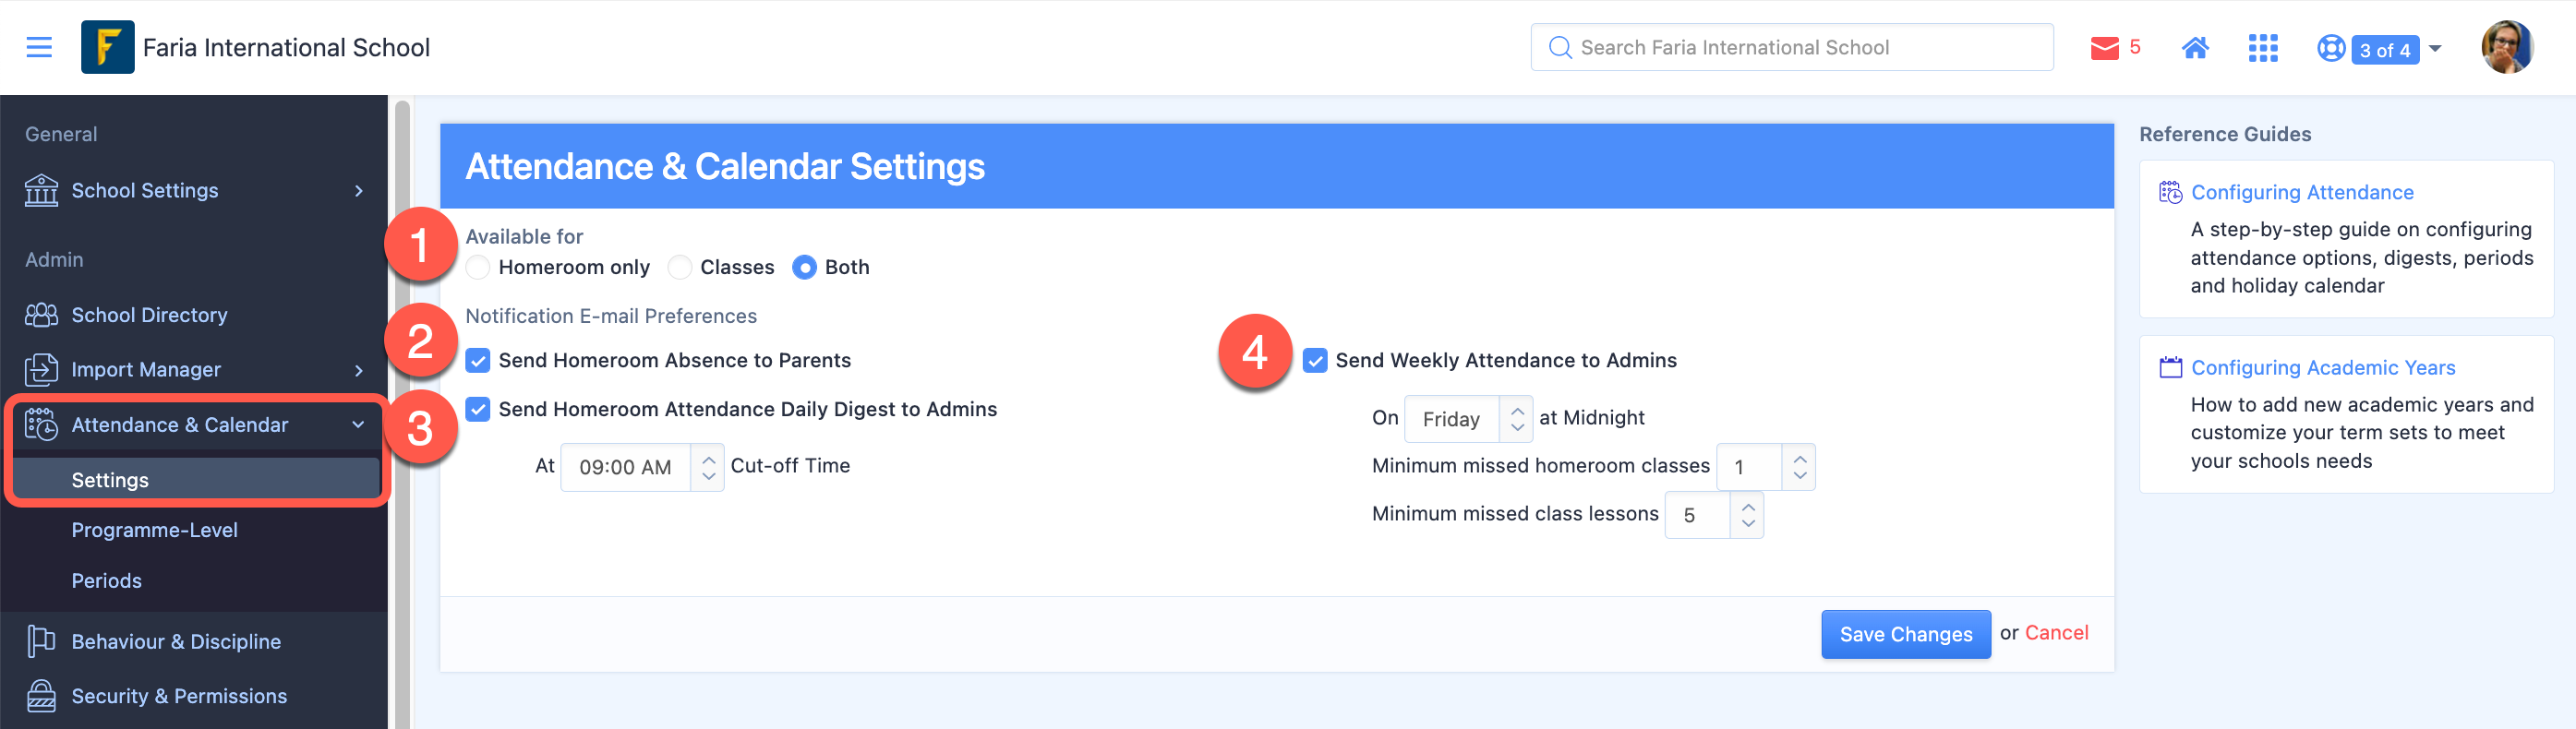Open the Friday weekday dropdown

point(1467,419)
